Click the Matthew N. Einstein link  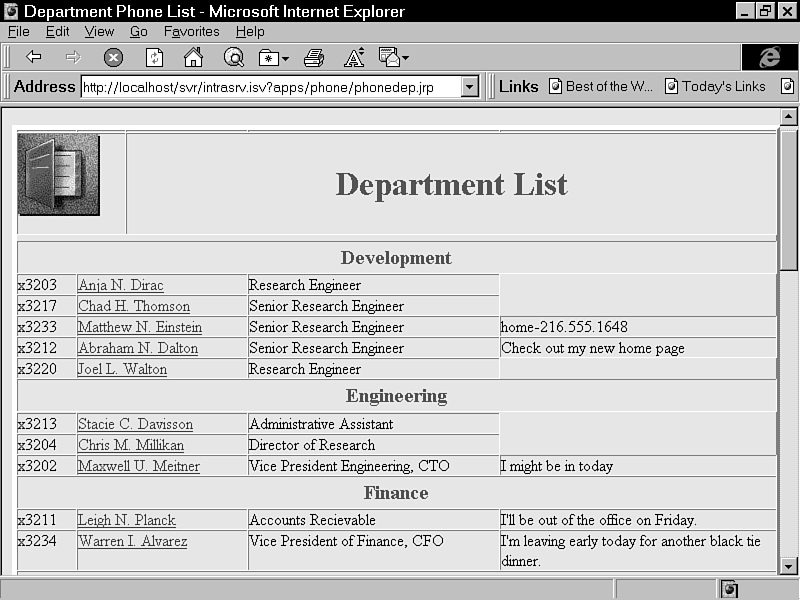tap(140, 328)
